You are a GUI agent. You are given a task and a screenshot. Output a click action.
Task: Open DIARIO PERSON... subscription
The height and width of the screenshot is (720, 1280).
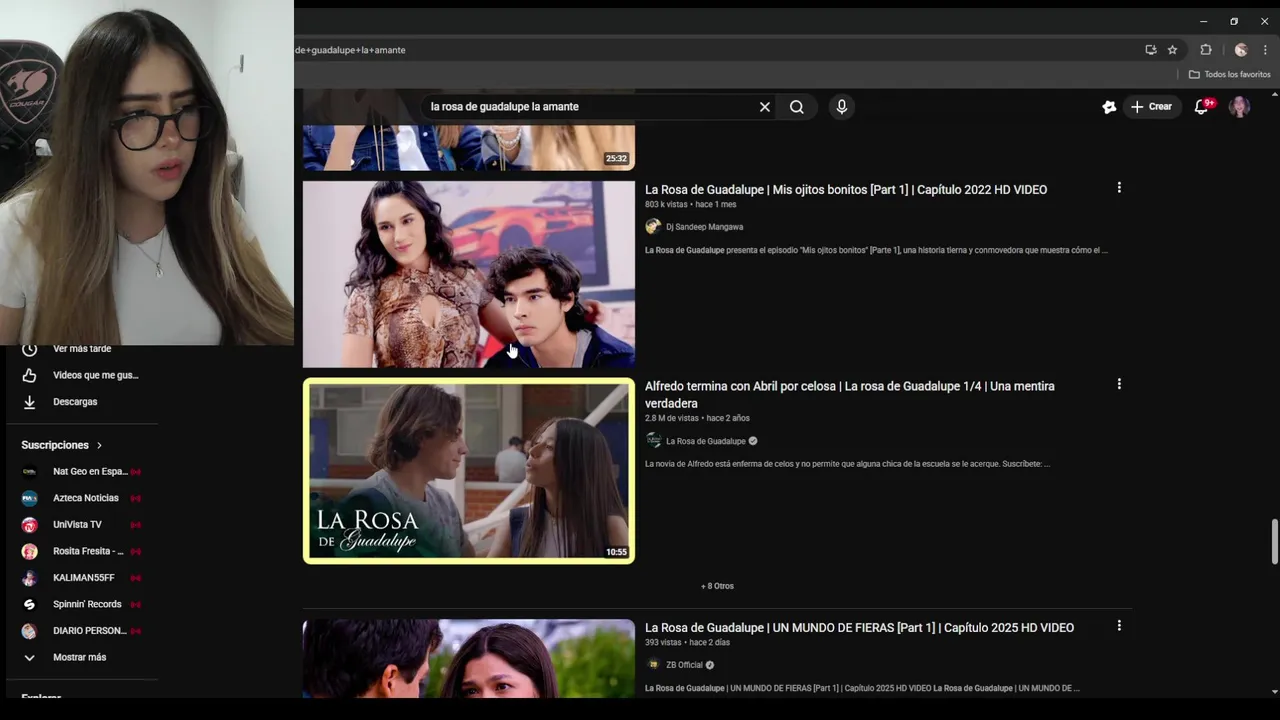pos(80,631)
